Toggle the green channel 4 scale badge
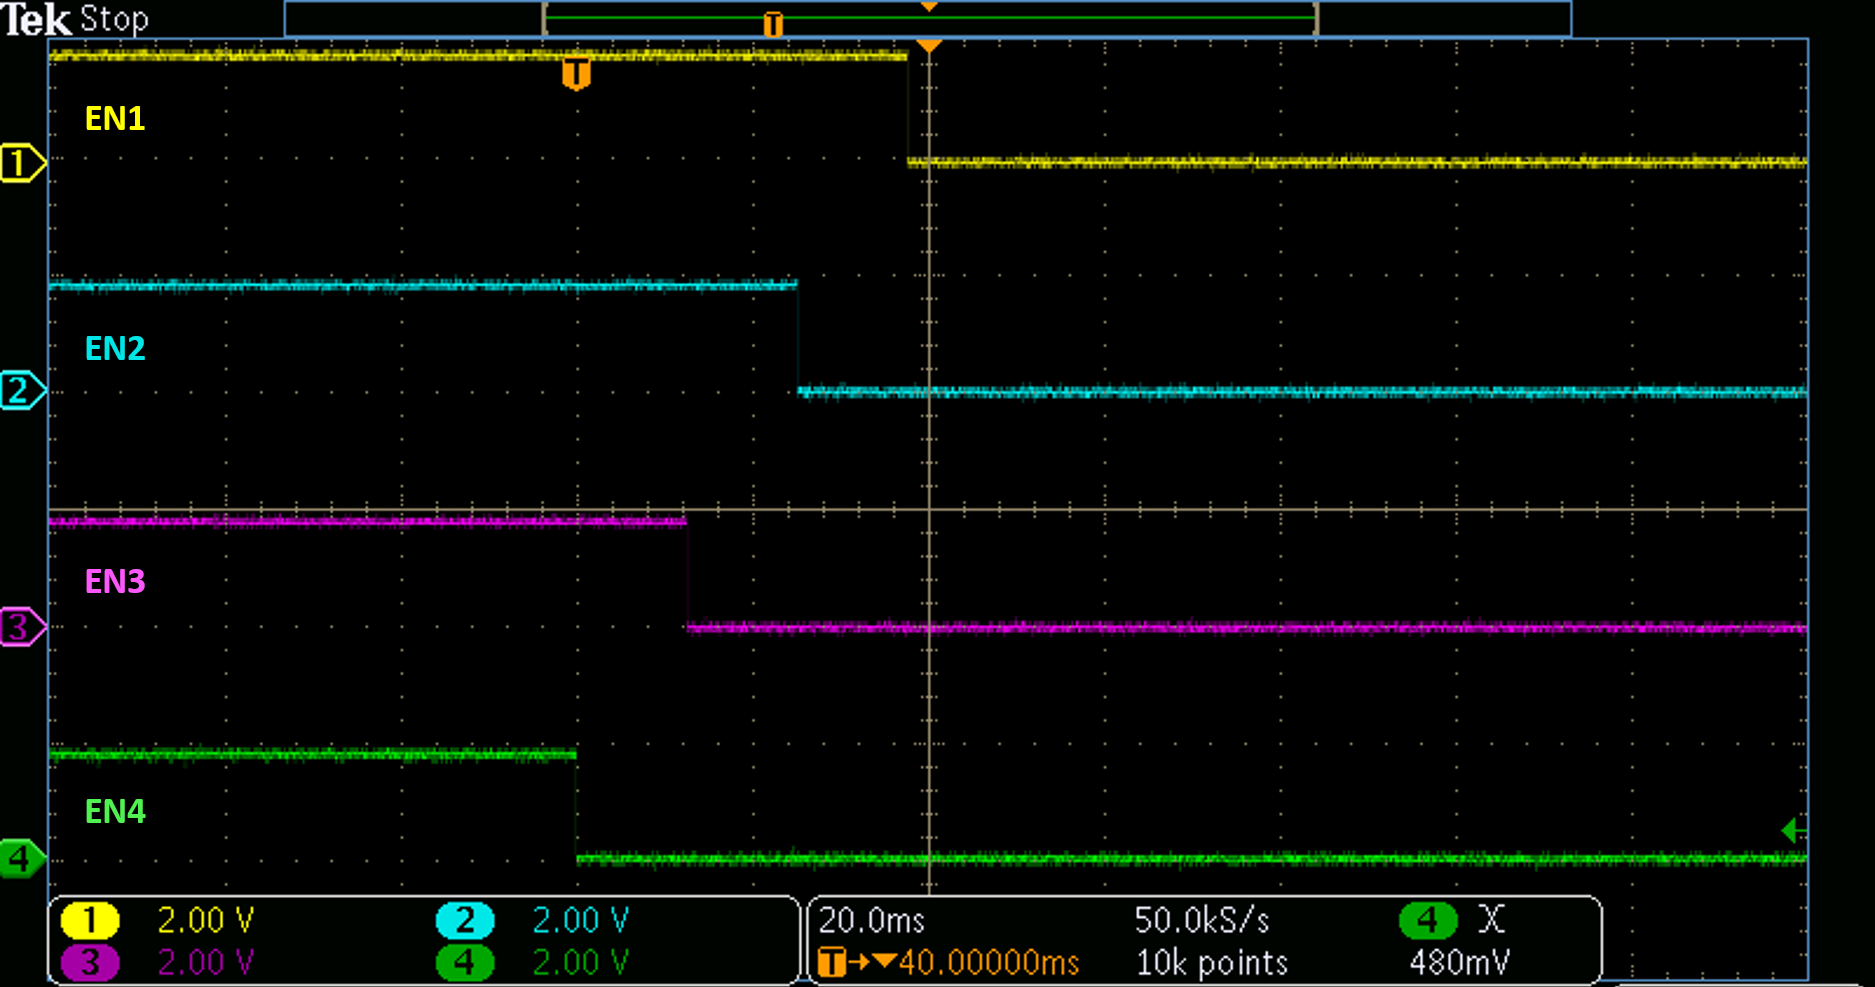Screen dimensions: 1875x987 coord(465,962)
